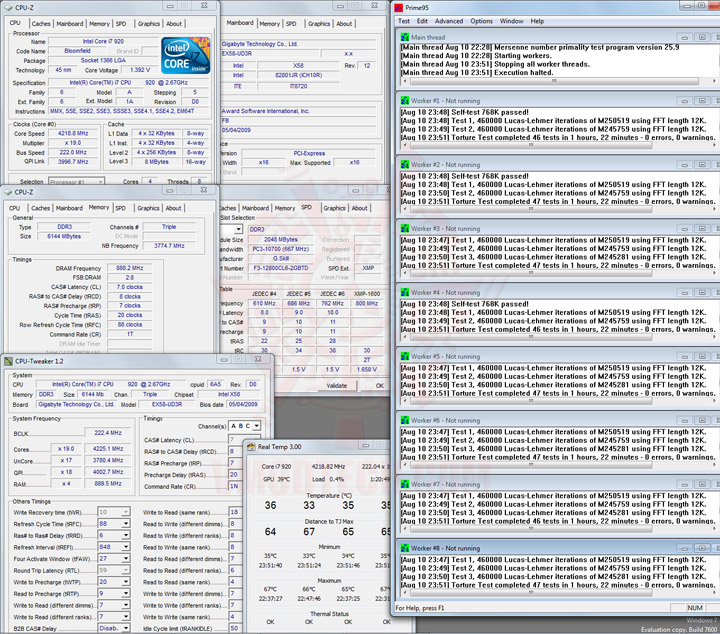The height and width of the screenshot is (634, 720).
Task: Open the Options menu in Prime95
Action: pos(481,21)
